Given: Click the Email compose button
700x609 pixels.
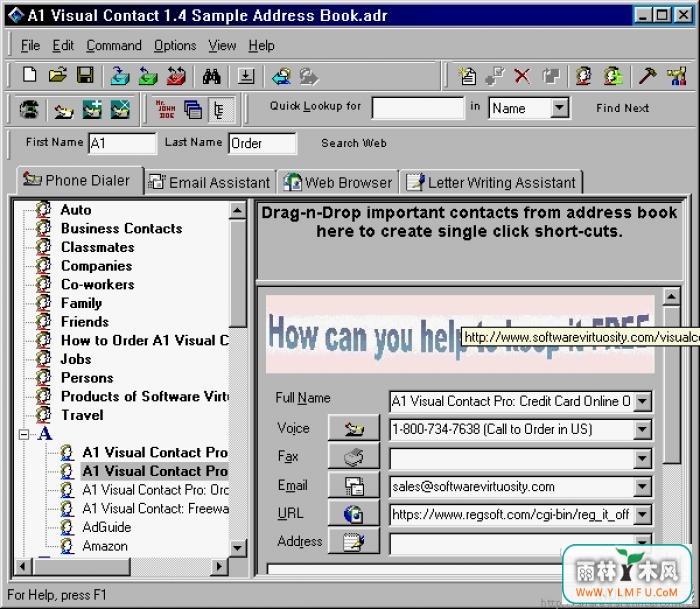Looking at the screenshot, I should [x=354, y=485].
